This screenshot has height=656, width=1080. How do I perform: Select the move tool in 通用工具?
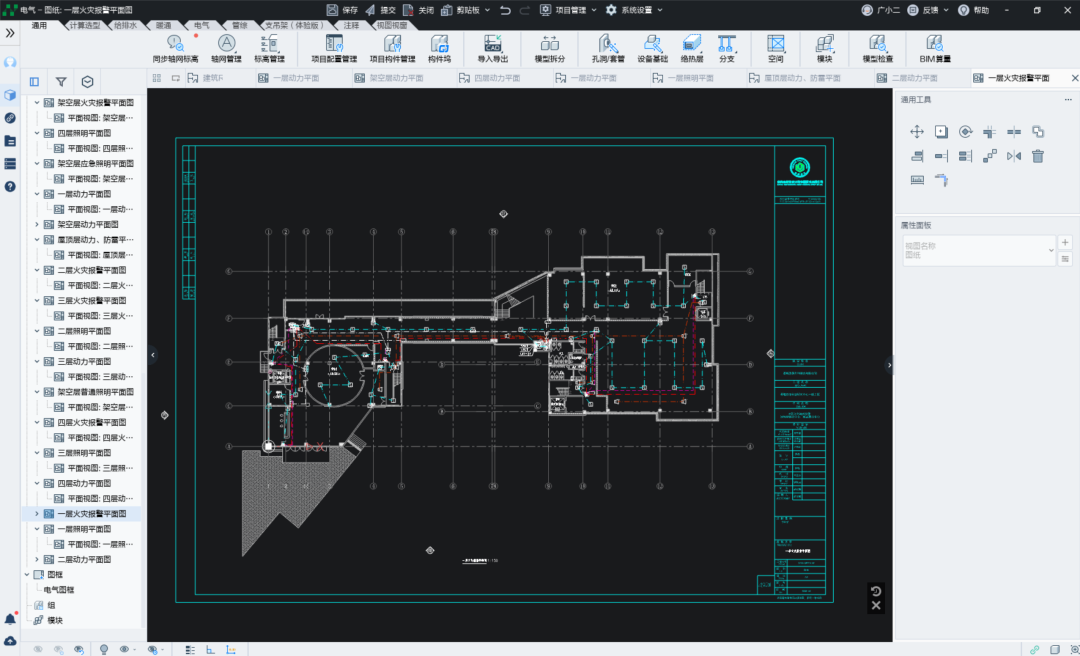click(917, 132)
